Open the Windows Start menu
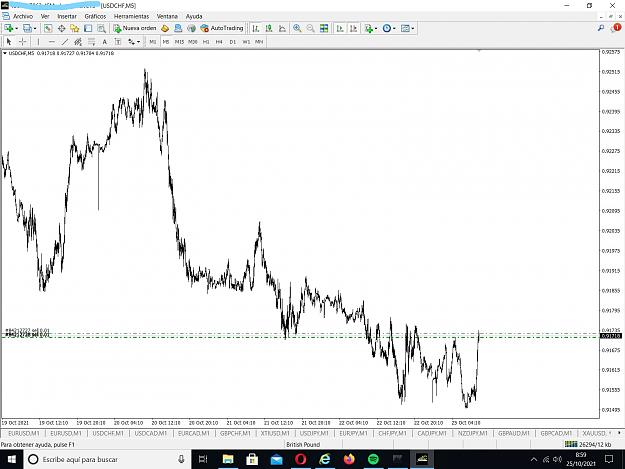Viewport: 625px width, 469px height. point(12,459)
